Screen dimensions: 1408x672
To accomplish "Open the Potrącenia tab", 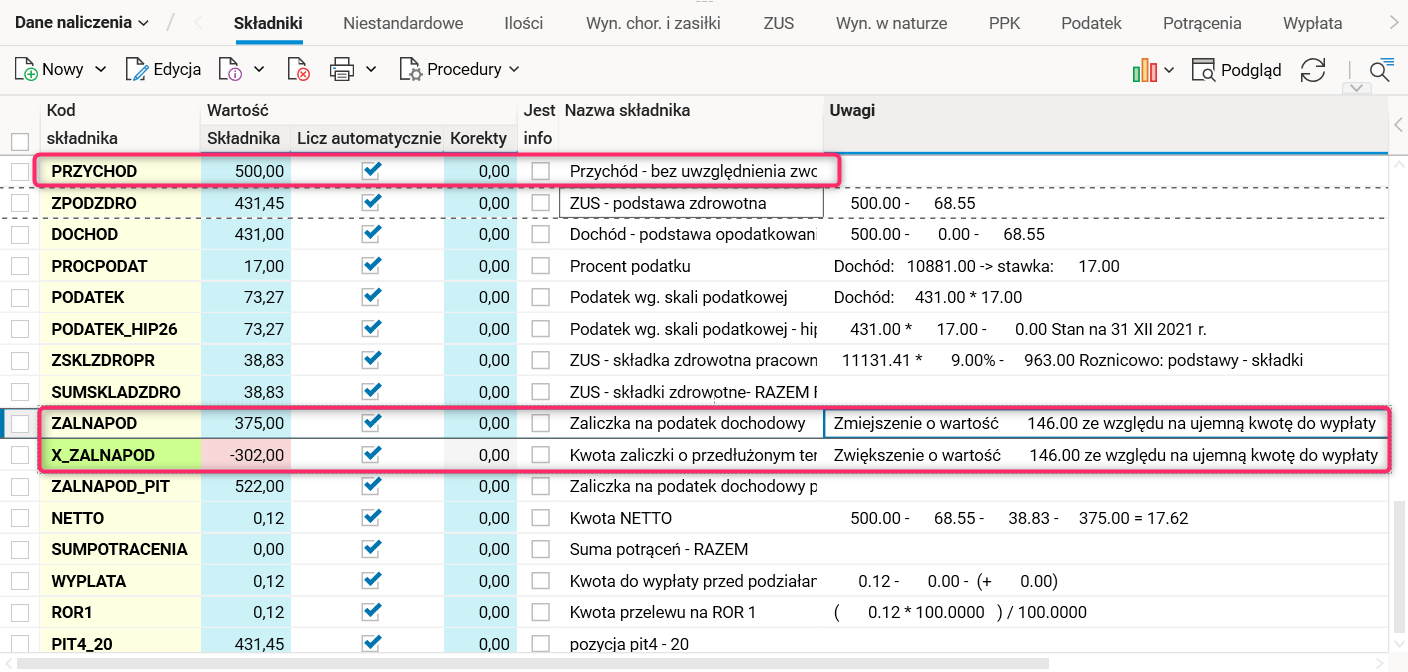I will [1201, 23].
